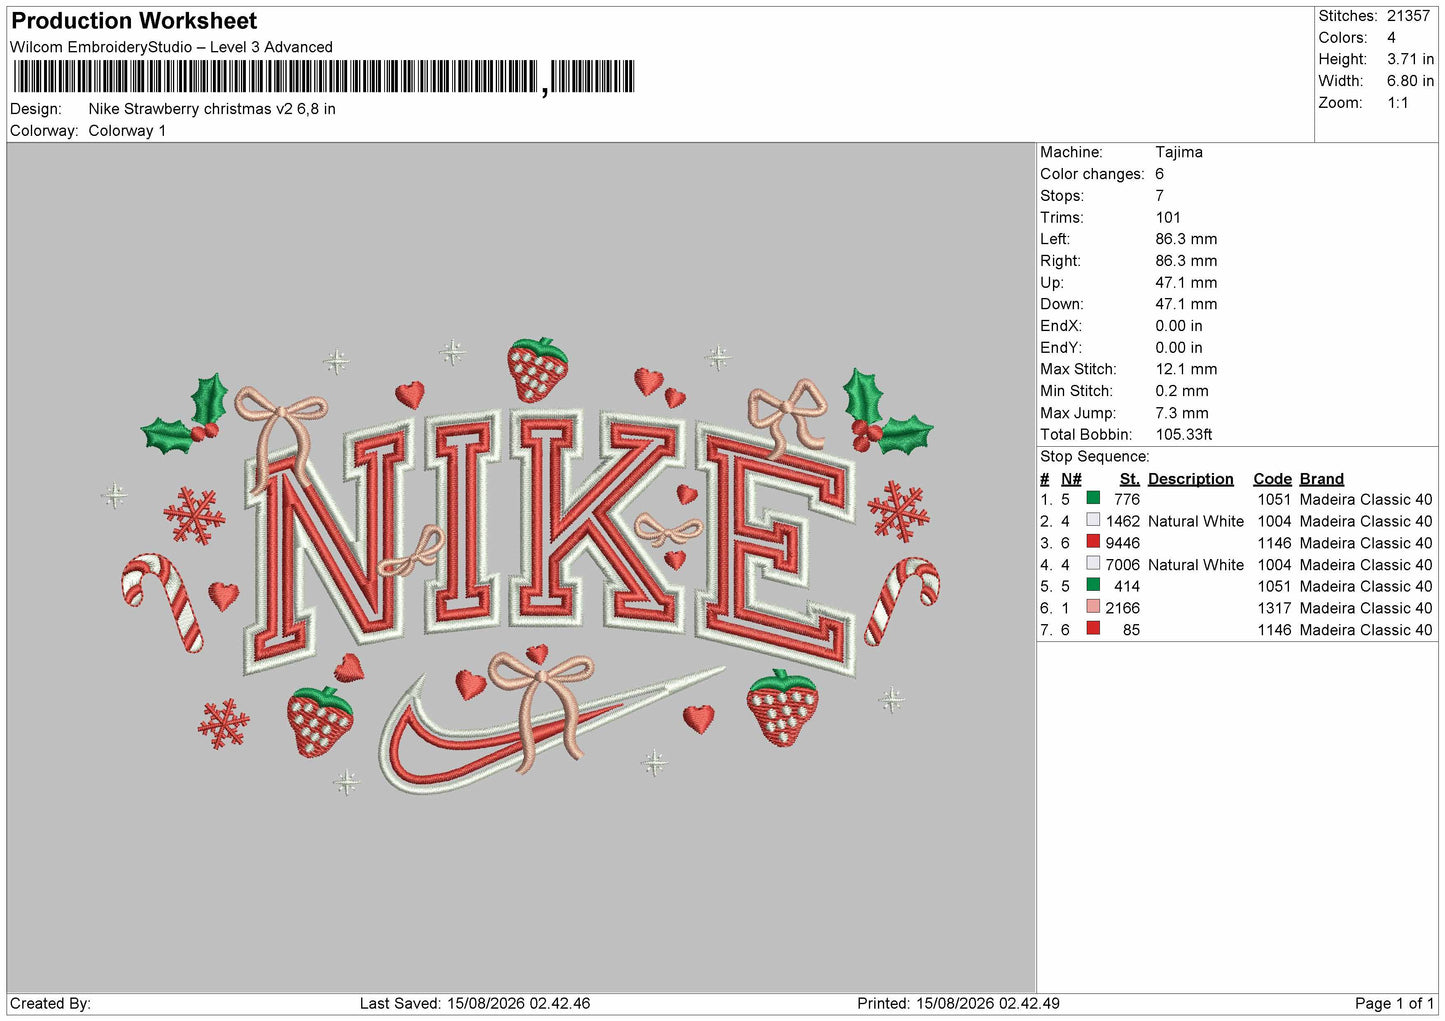The height and width of the screenshot is (1021, 1445).
Task: Click the Max Jump value '7.3 mm'
Action: [x=1182, y=413]
